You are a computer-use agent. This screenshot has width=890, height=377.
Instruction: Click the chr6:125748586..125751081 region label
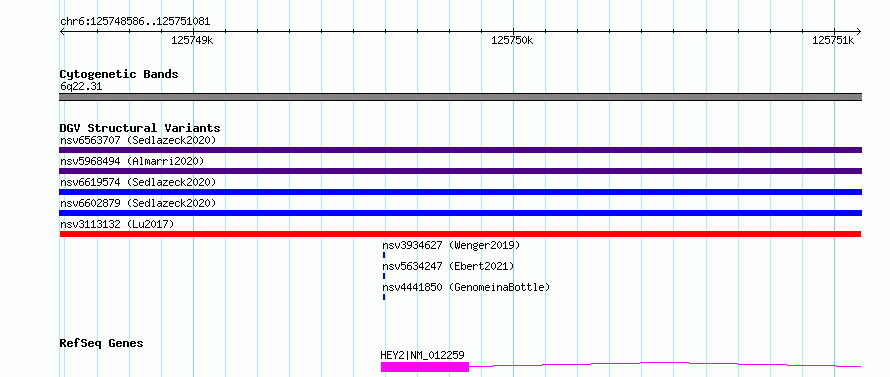coord(135,22)
